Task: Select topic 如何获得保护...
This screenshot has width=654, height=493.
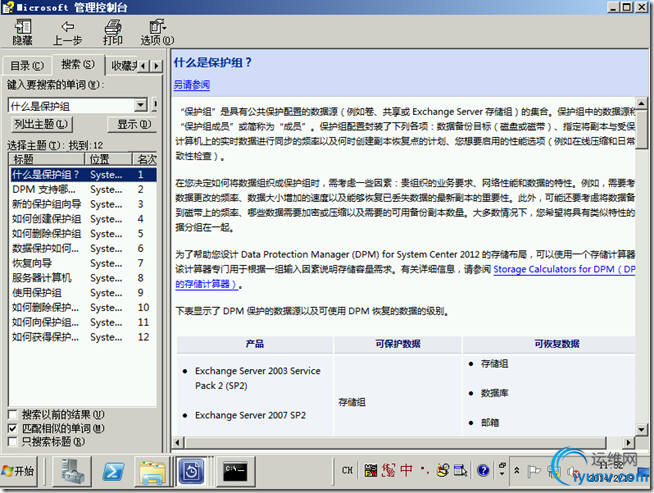Action: 83,337
